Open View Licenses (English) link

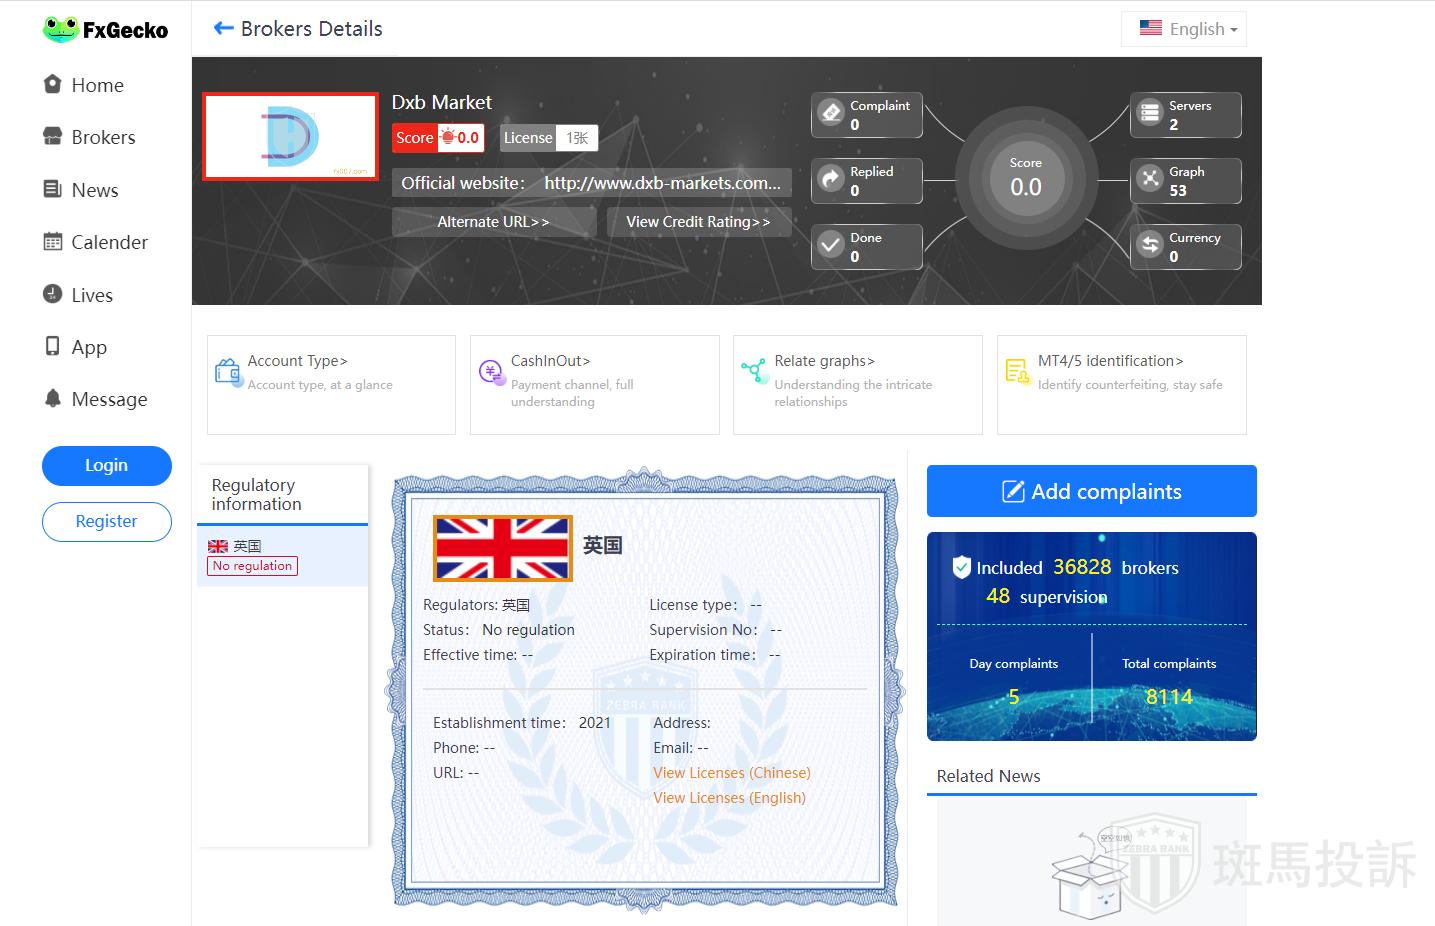[x=729, y=798]
